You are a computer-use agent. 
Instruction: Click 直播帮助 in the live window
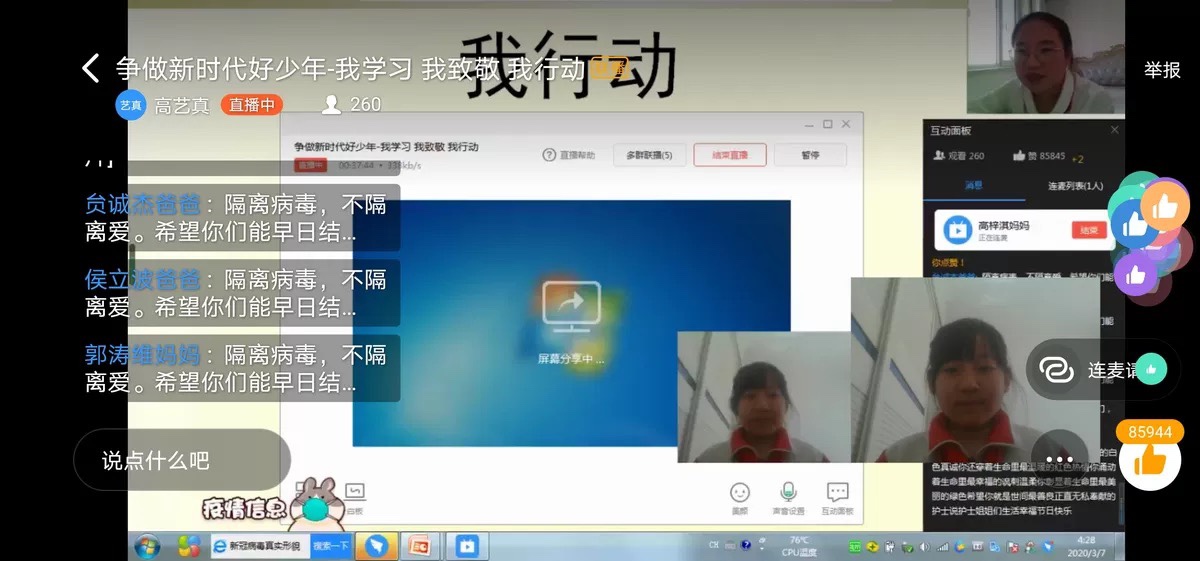click(568, 155)
